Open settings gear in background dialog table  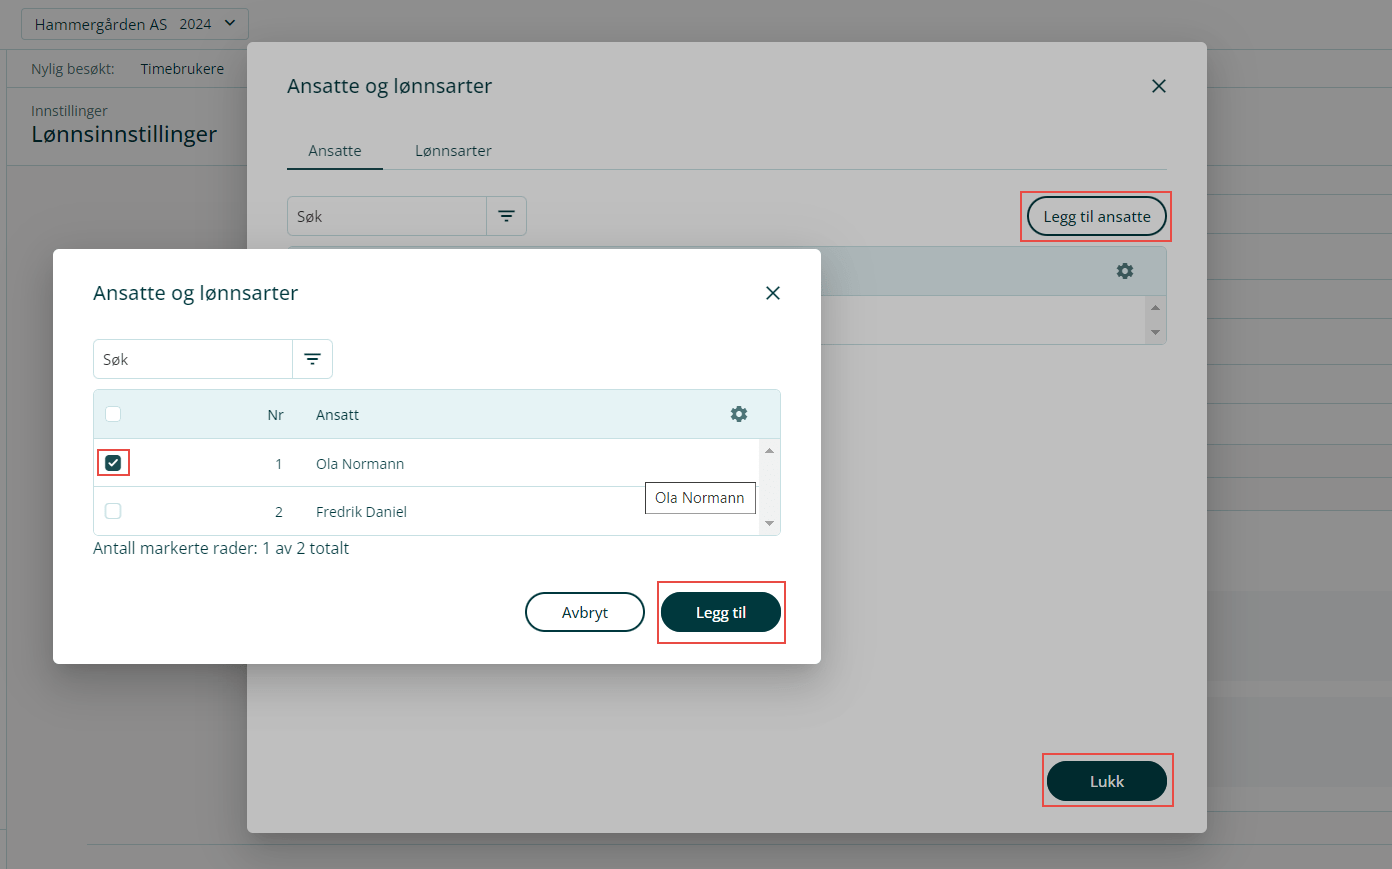pyautogui.click(x=1125, y=271)
